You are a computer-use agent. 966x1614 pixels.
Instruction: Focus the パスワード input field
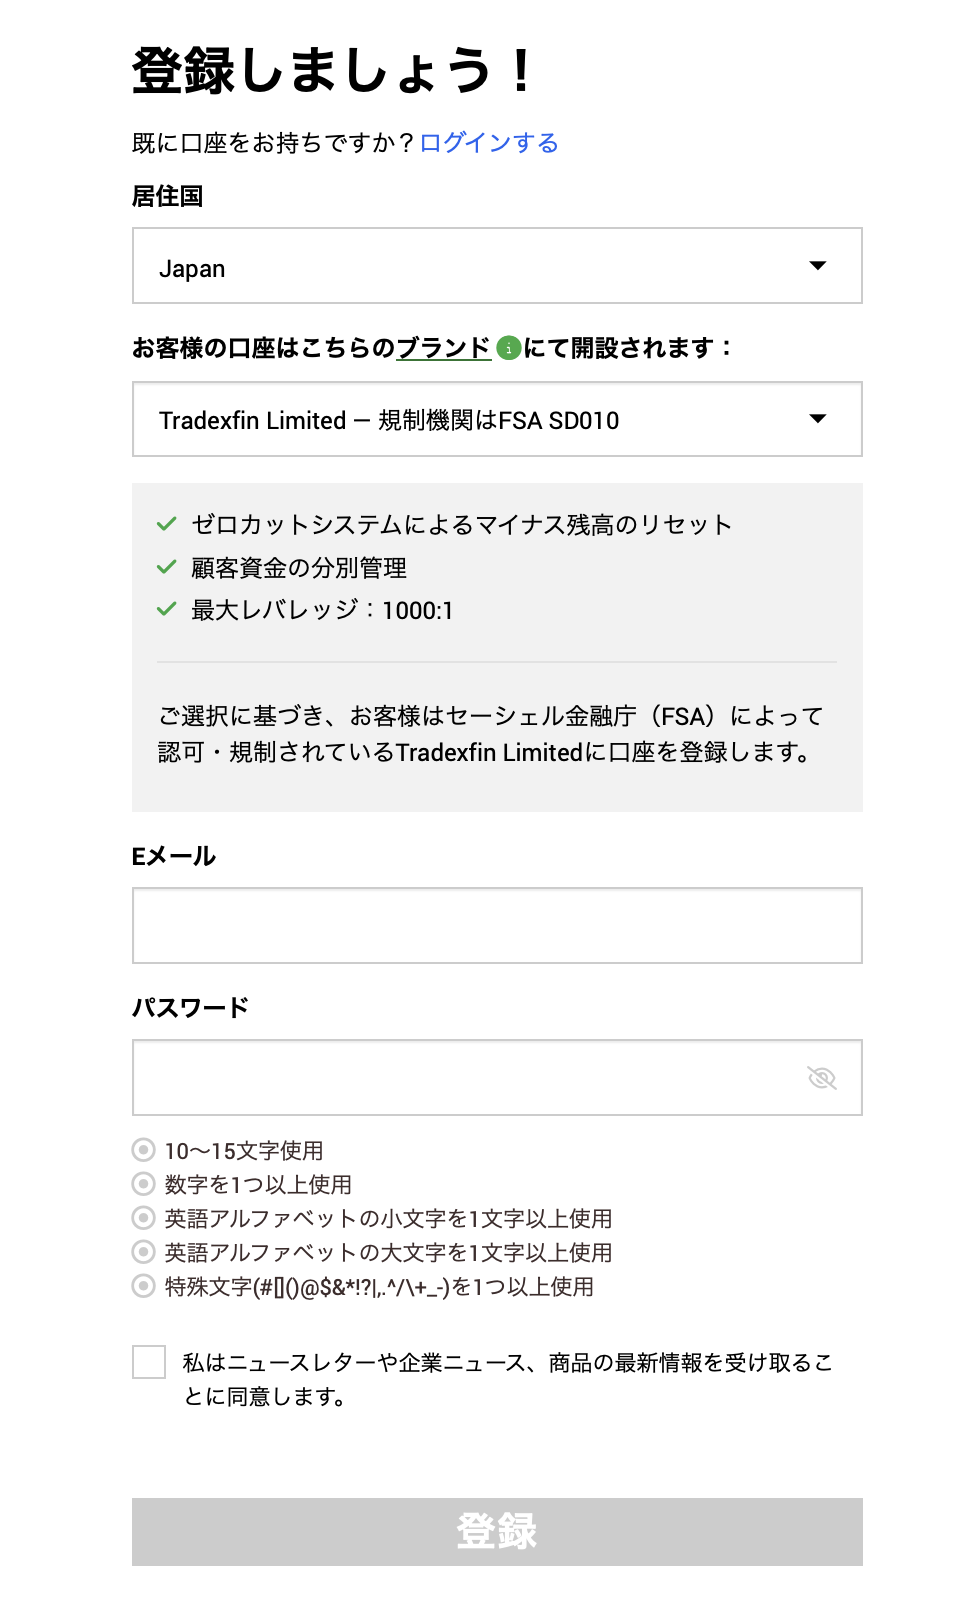pyautogui.click(x=470, y=1078)
